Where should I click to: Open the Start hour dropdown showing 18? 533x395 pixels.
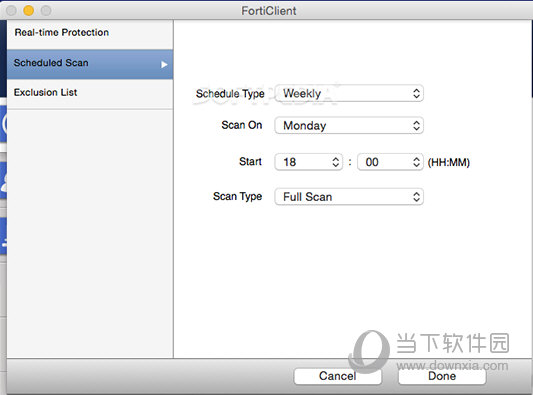pos(308,162)
